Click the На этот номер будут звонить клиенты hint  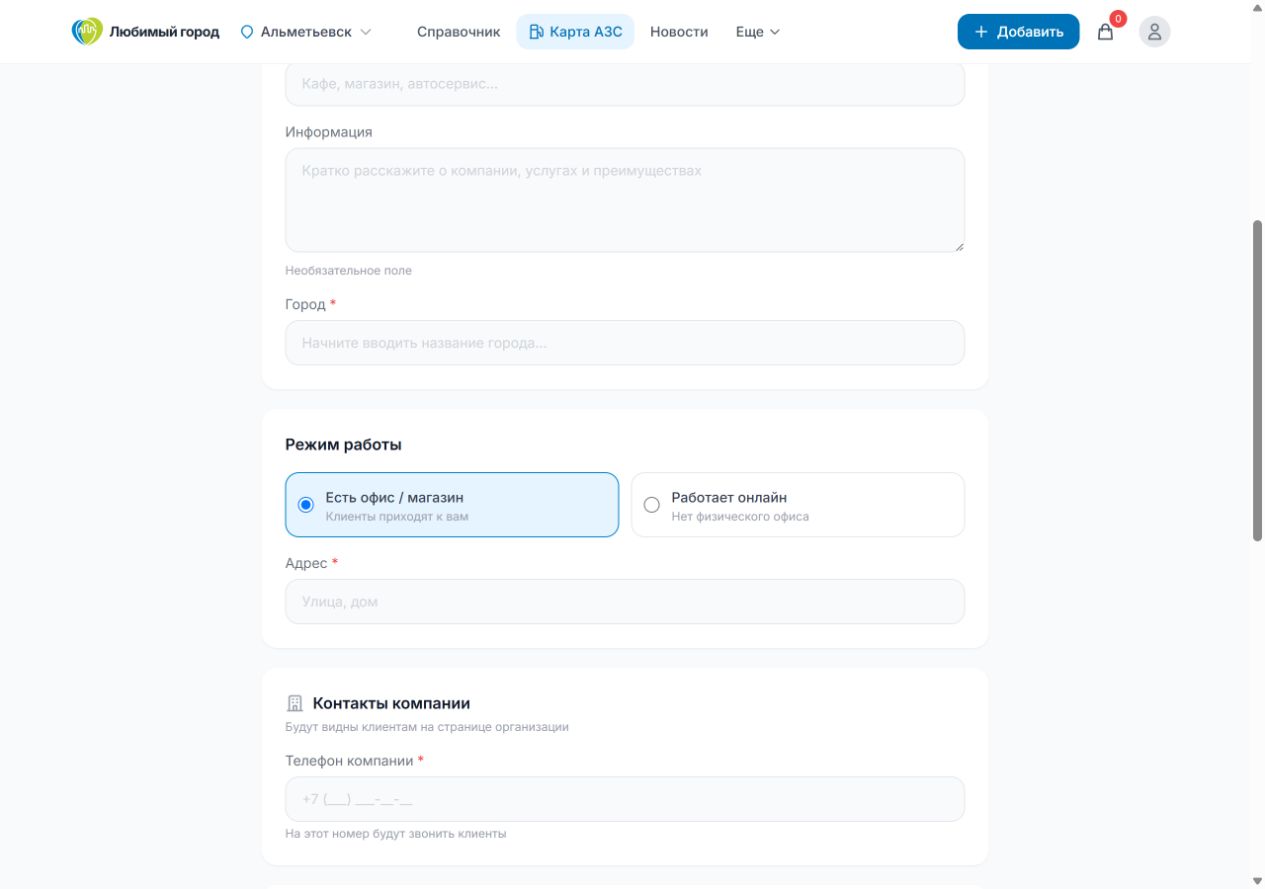point(396,834)
